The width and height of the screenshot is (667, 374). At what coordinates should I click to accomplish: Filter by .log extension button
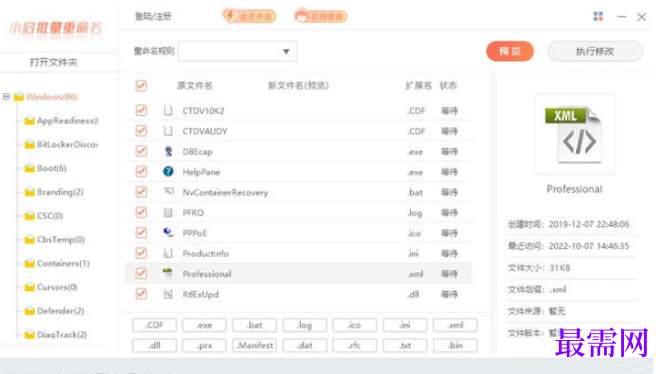[x=305, y=325]
